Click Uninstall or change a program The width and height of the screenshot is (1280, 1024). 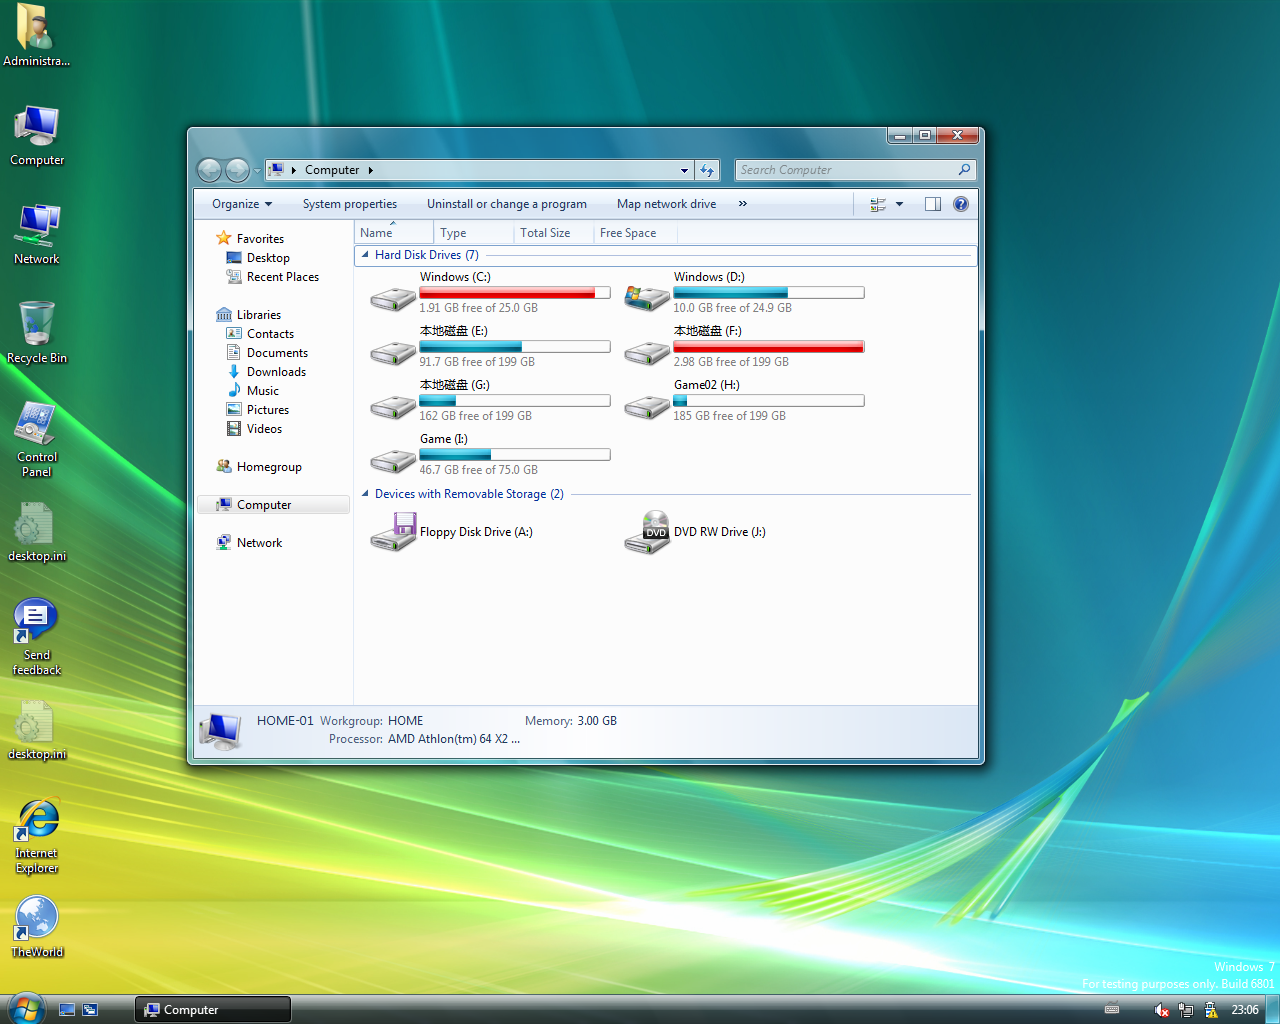[506, 204]
